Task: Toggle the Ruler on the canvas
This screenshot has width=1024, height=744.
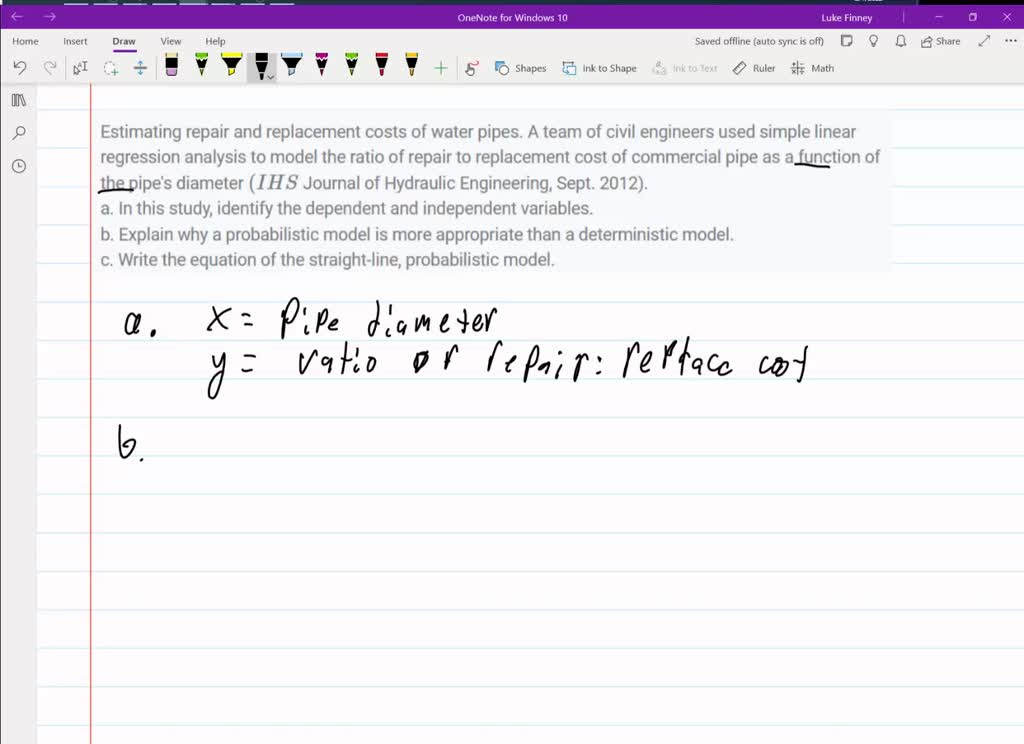Action: point(754,68)
